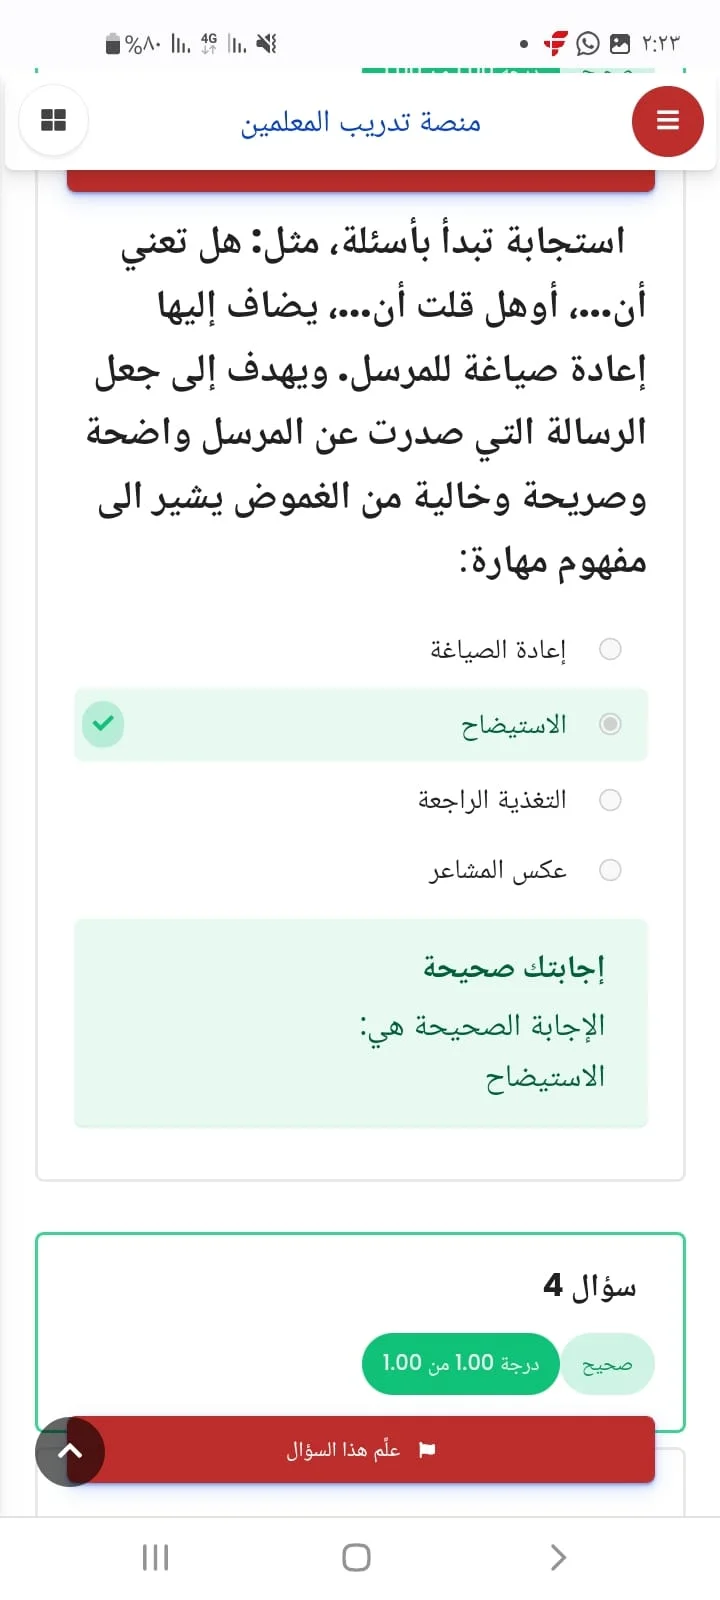Viewport: 720px width, 1600px height.
Task: Tap the green checkmark beside الاستيضاح
Action: (x=103, y=724)
